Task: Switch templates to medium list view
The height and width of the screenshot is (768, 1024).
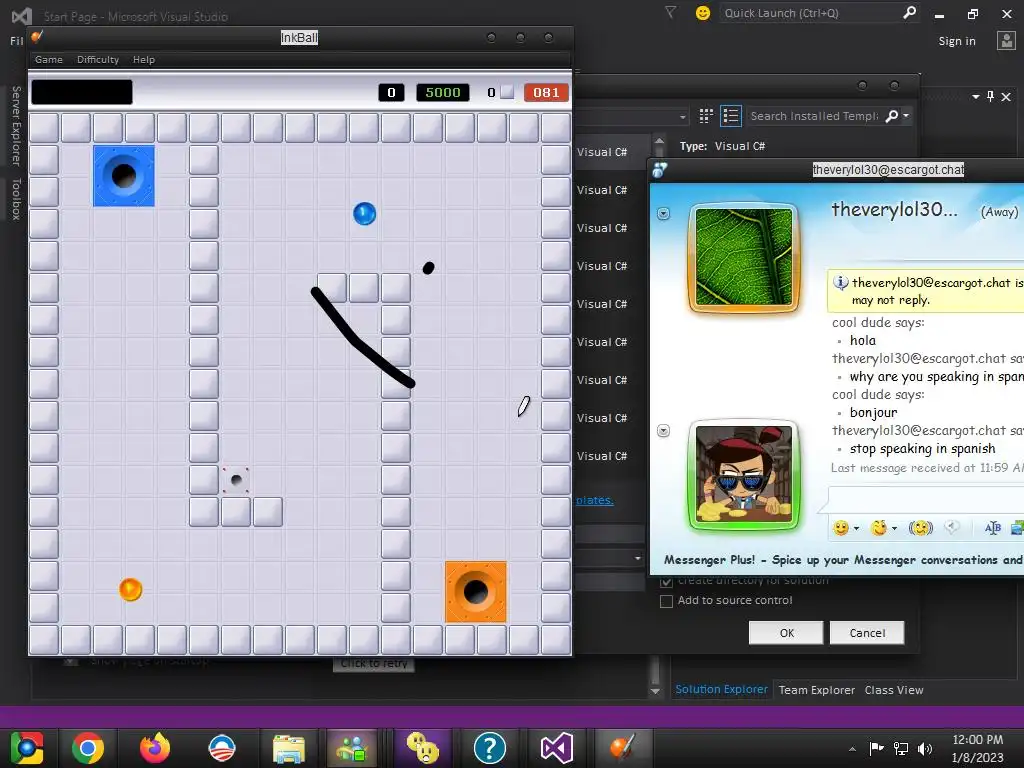Action: pos(731,116)
